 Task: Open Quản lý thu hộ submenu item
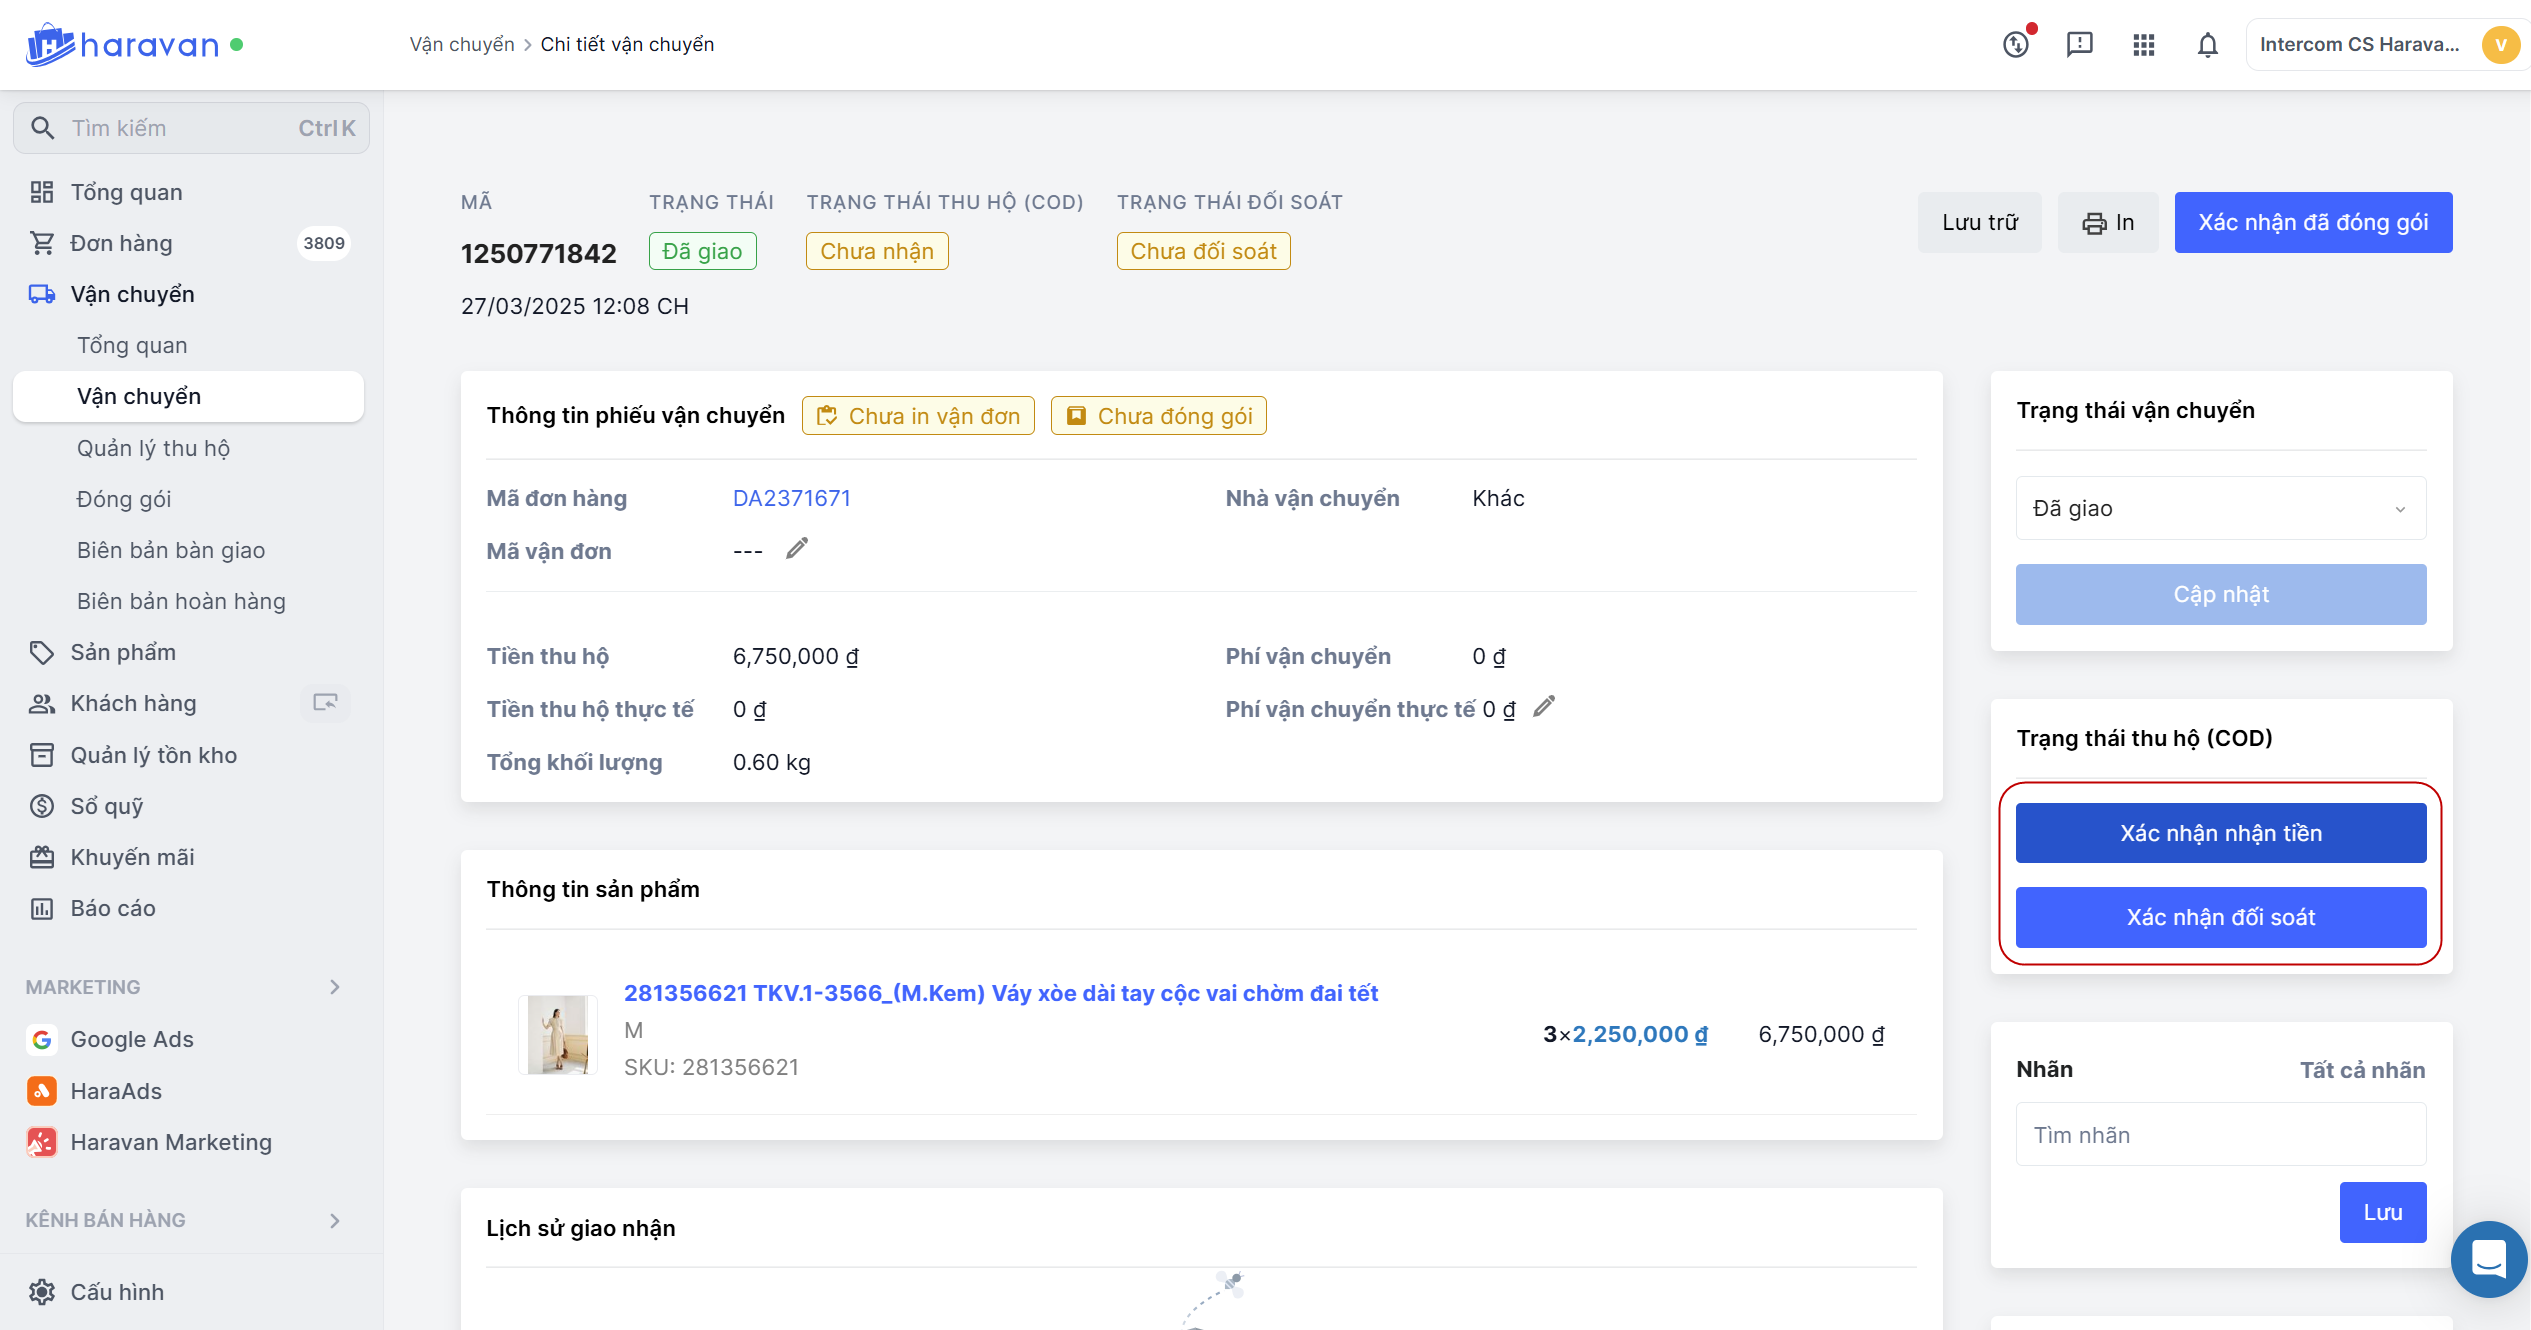(153, 448)
